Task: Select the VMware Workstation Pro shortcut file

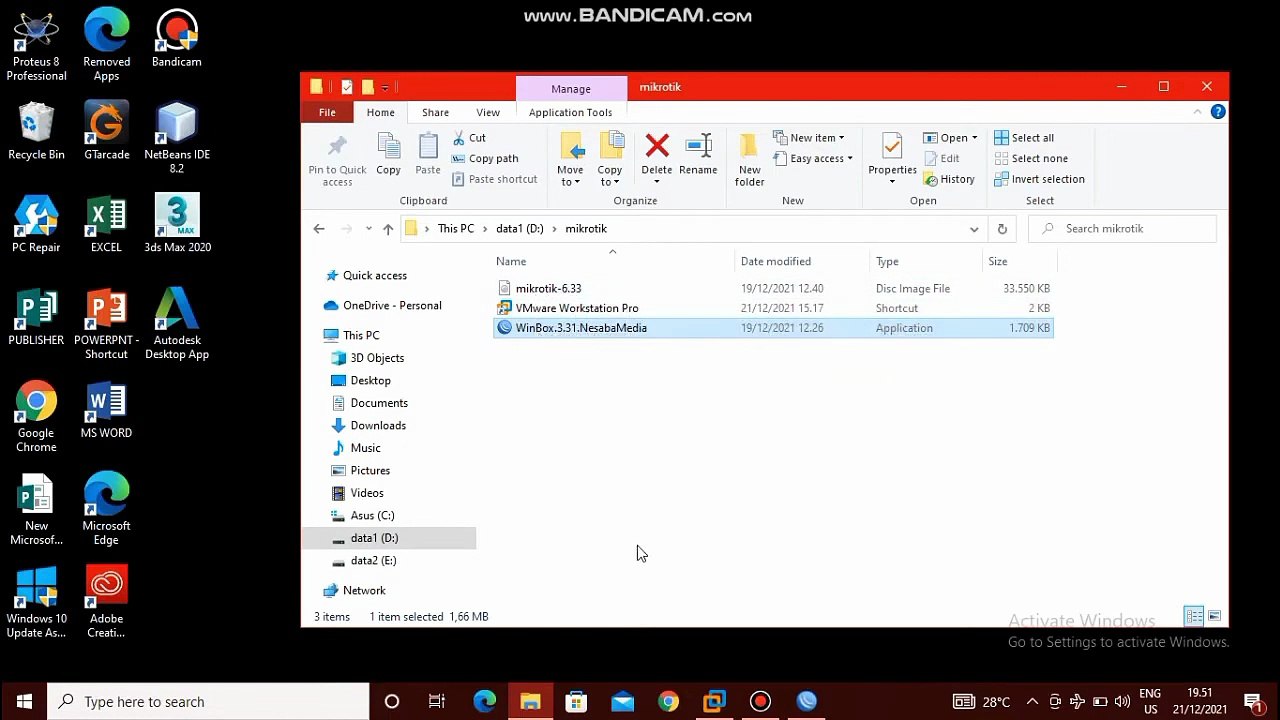Action: (773, 308)
